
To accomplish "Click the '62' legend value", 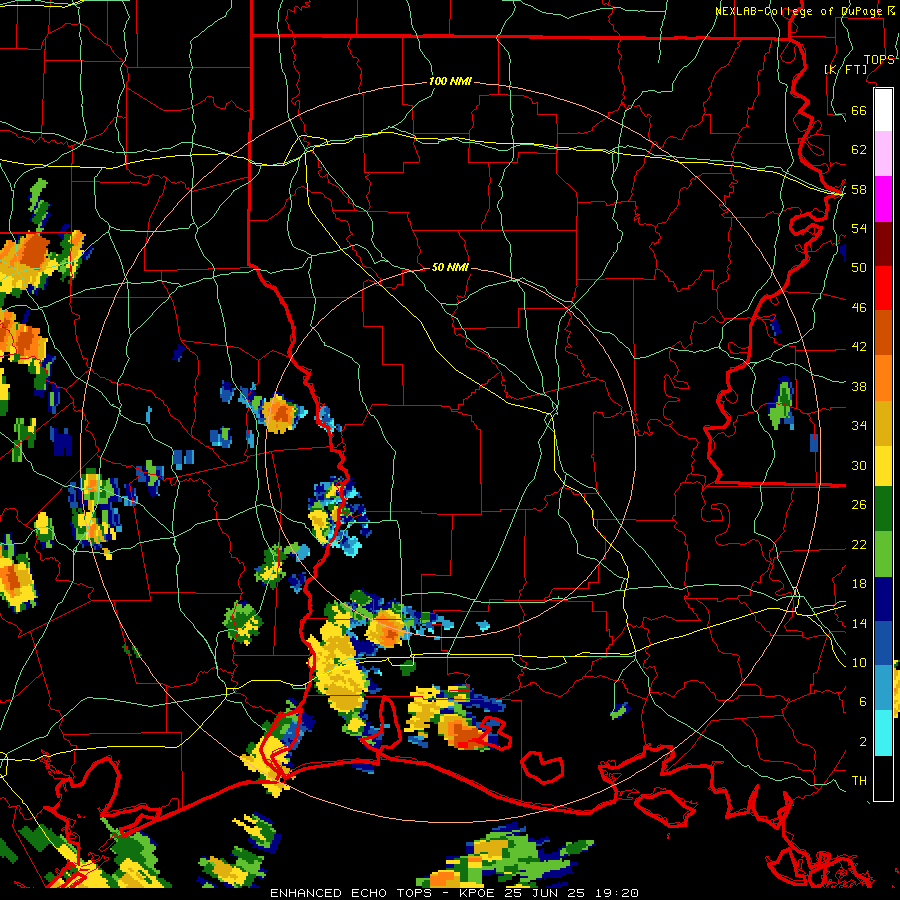I will click(x=859, y=150).
